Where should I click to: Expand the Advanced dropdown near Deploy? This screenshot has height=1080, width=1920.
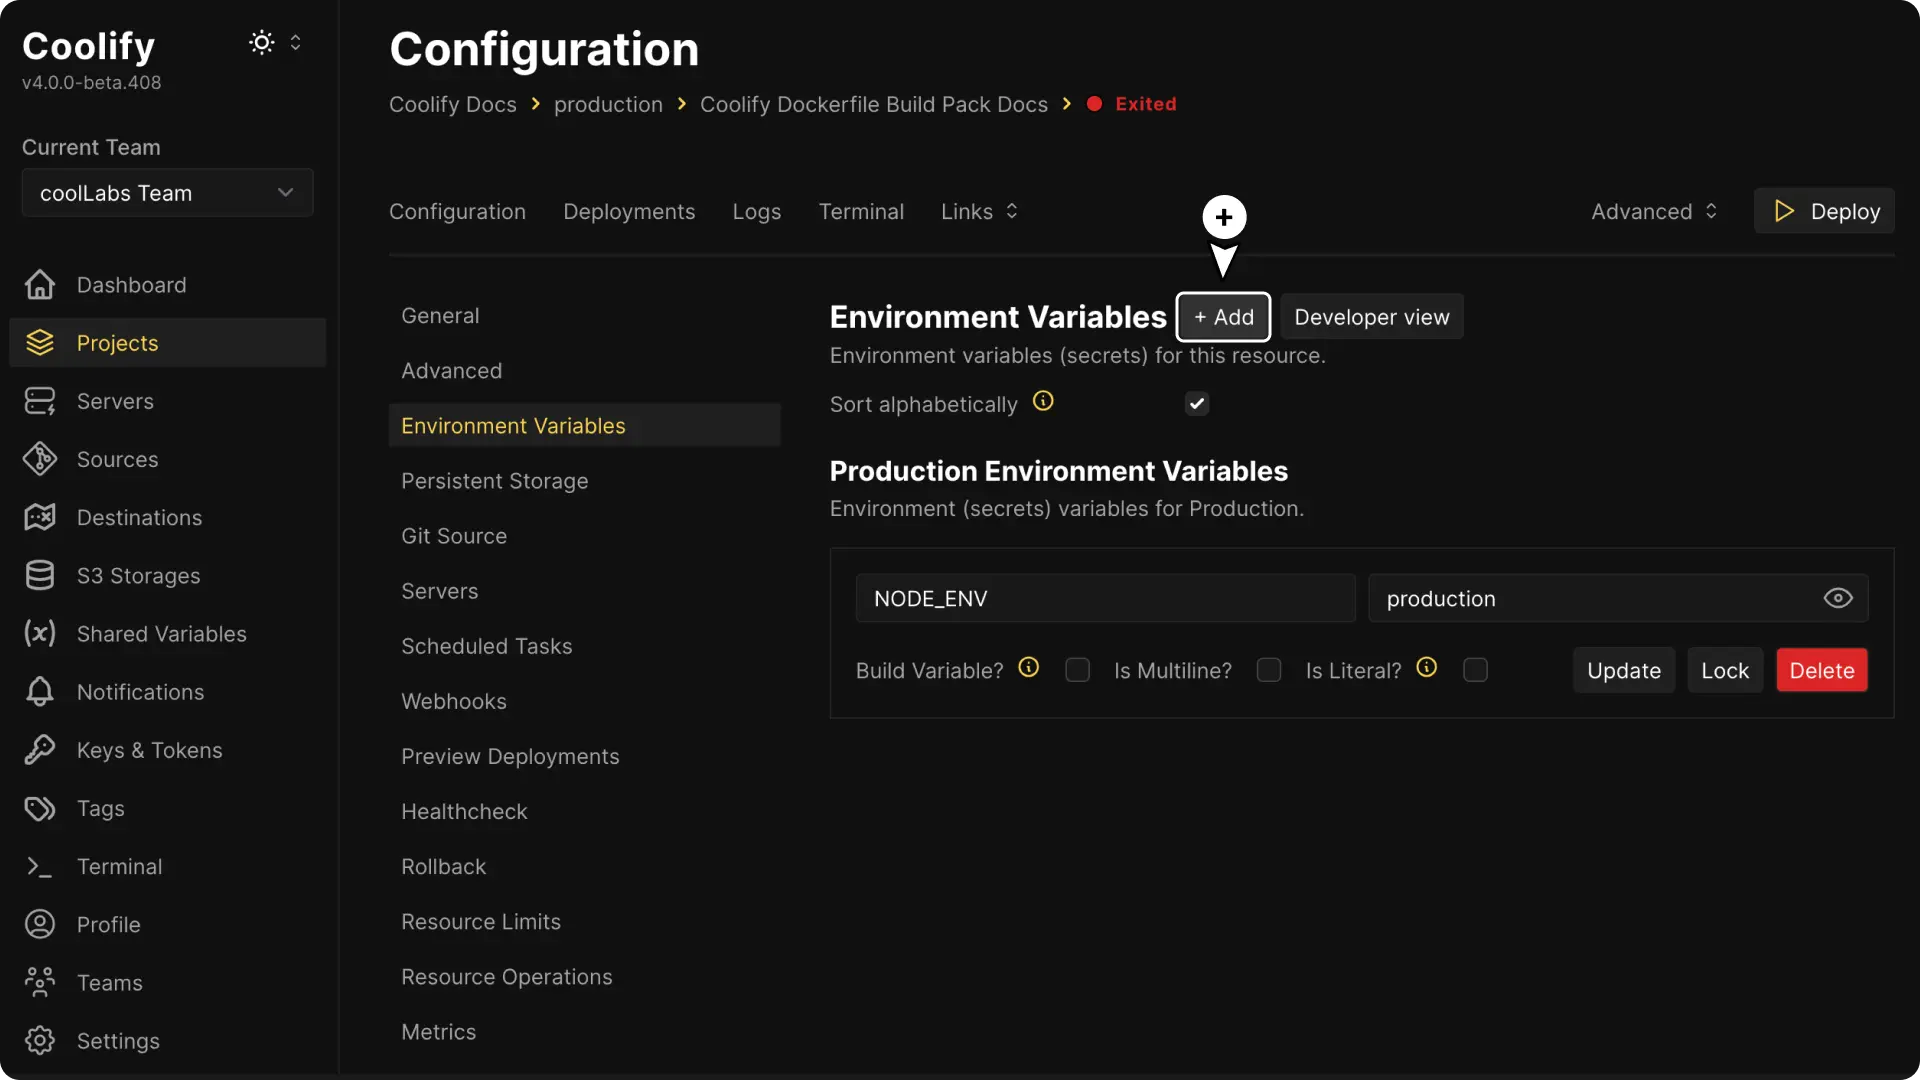(1654, 211)
